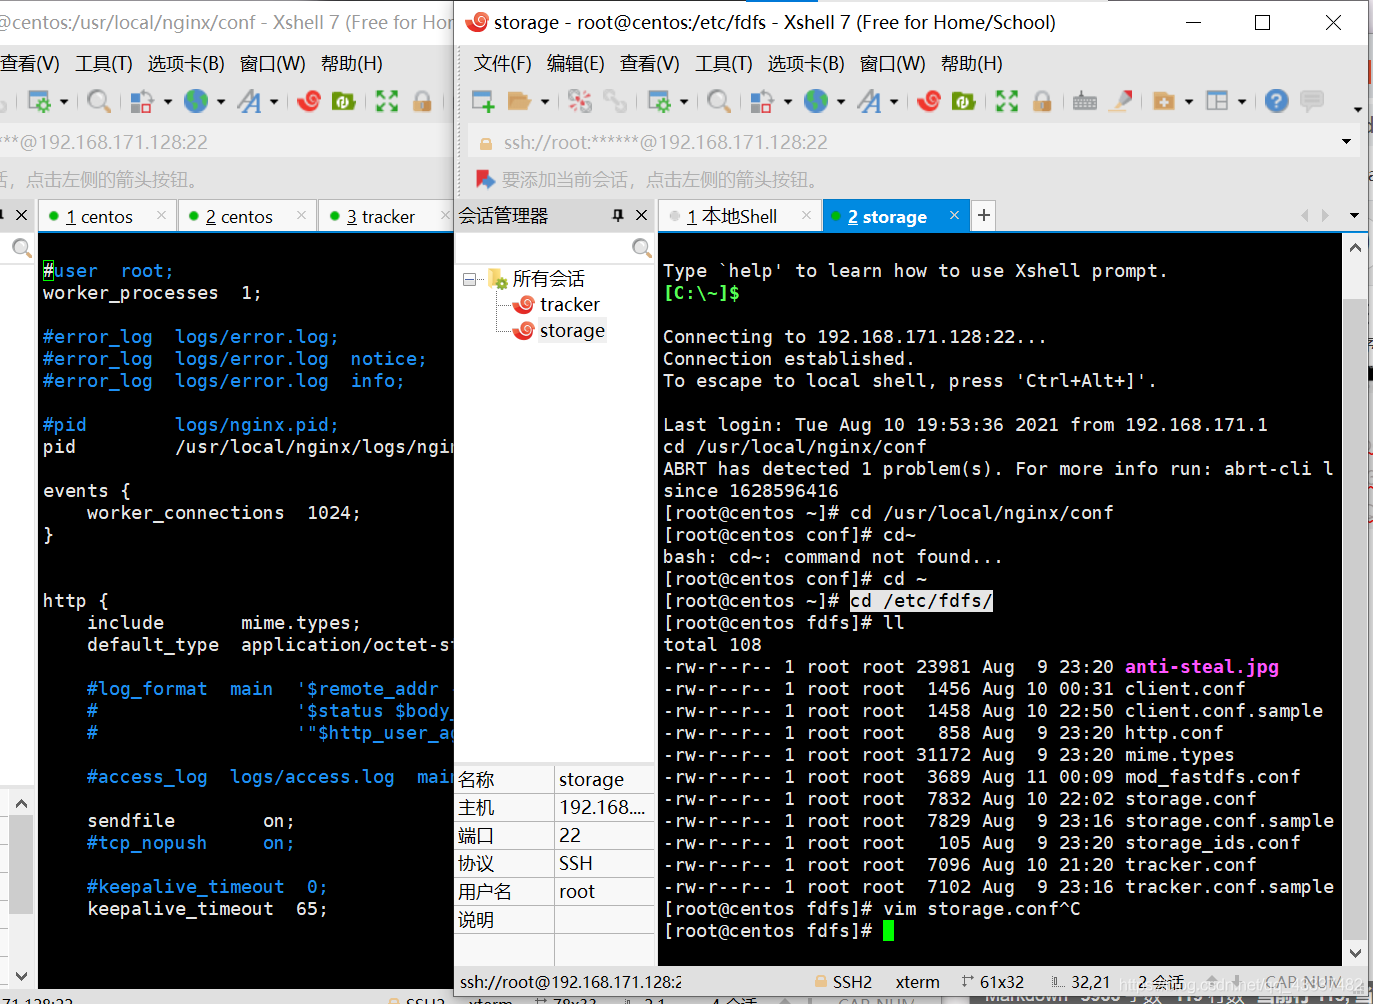Open dropdown arrow beside open-folder icon
This screenshot has width=1373, height=1004.
click(x=544, y=102)
